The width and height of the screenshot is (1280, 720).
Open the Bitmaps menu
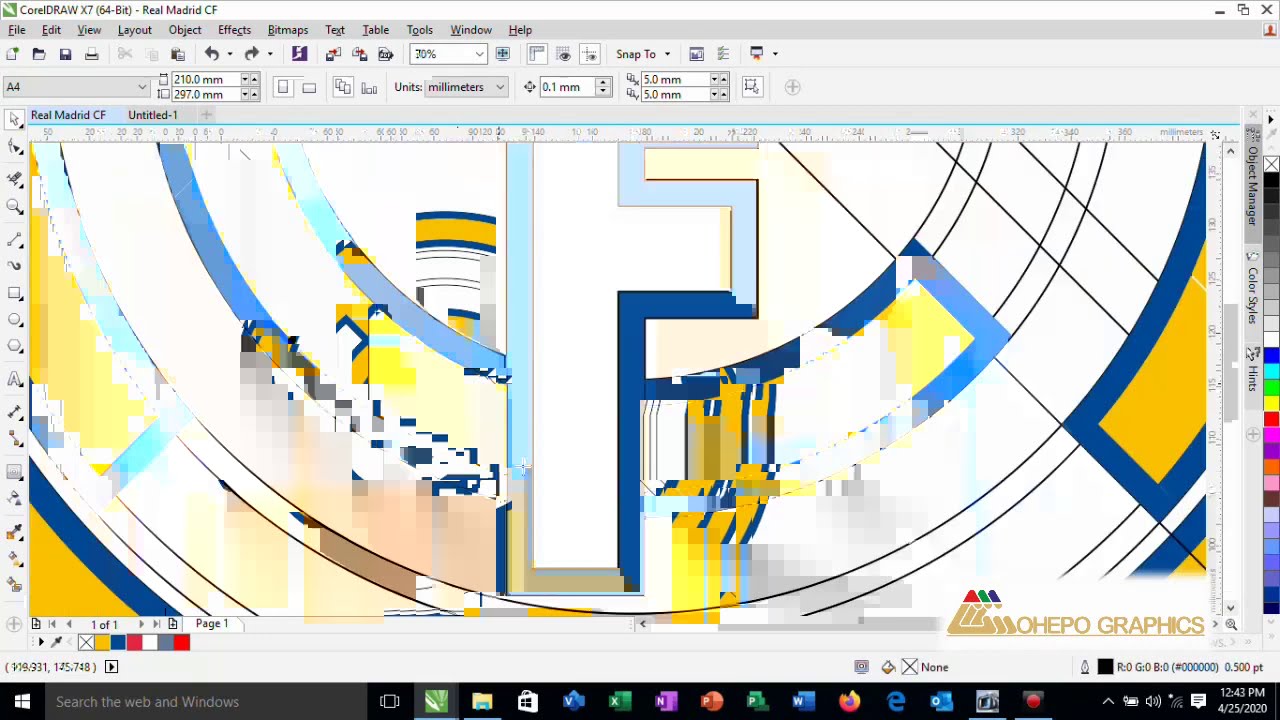(288, 30)
